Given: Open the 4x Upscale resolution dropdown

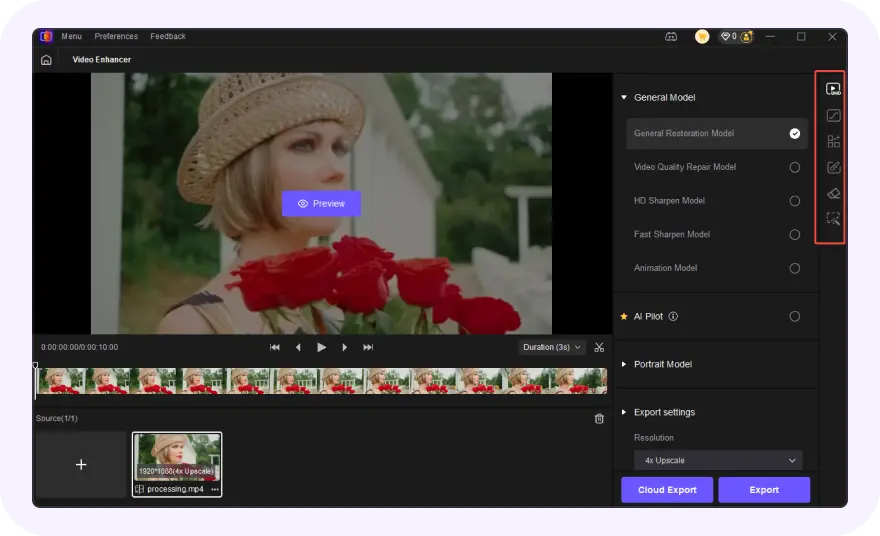Looking at the screenshot, I should pyautogui.click(x=718, y=461).
